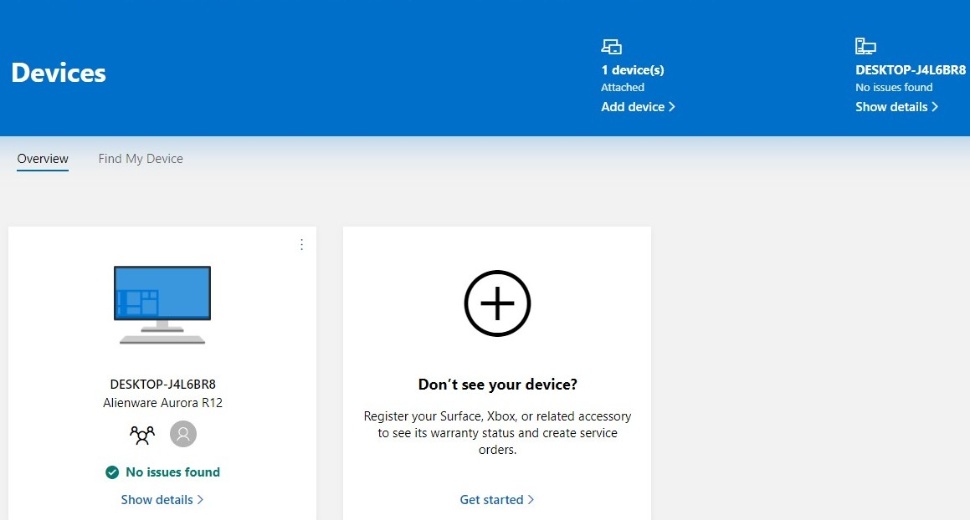970x520 pixels.
Task: Click the Devices page title
Action: 59,73
